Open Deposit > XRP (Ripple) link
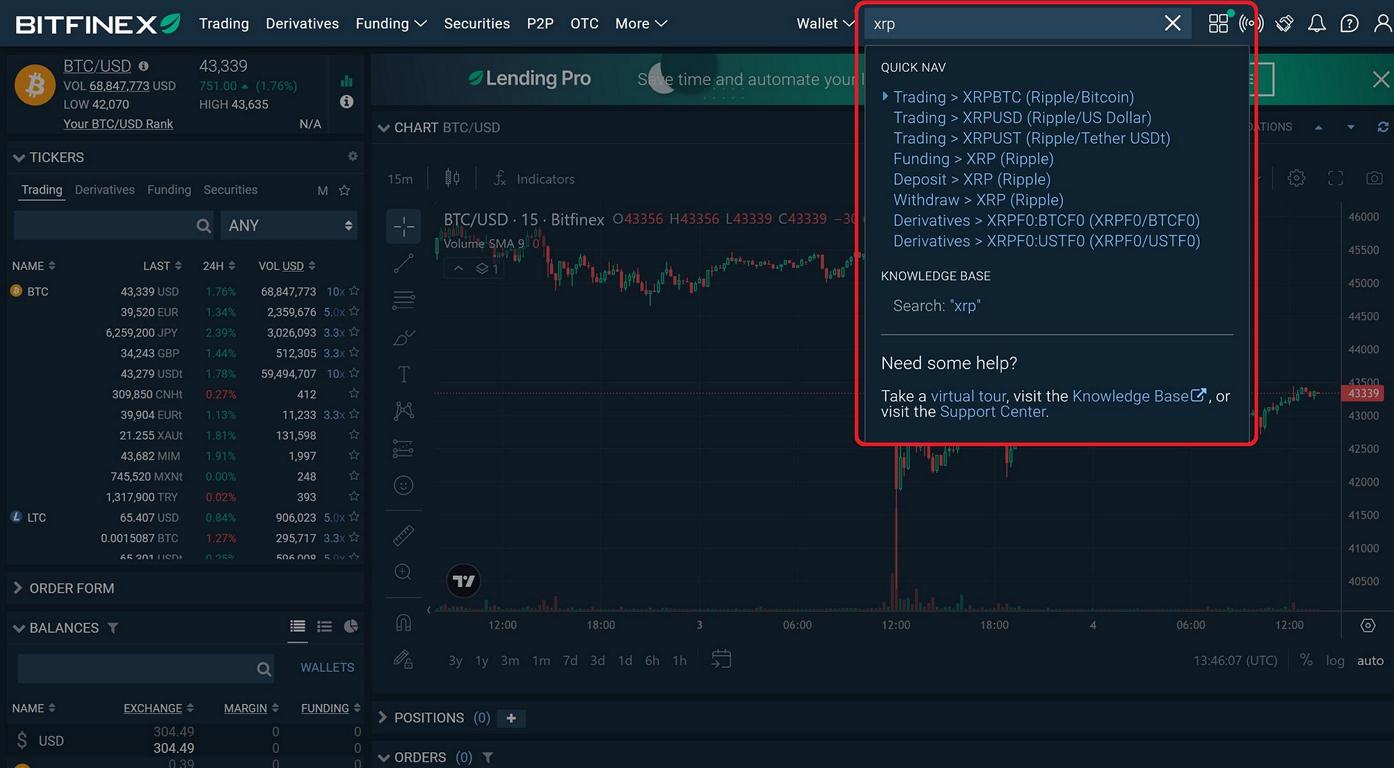 [972, 180]
